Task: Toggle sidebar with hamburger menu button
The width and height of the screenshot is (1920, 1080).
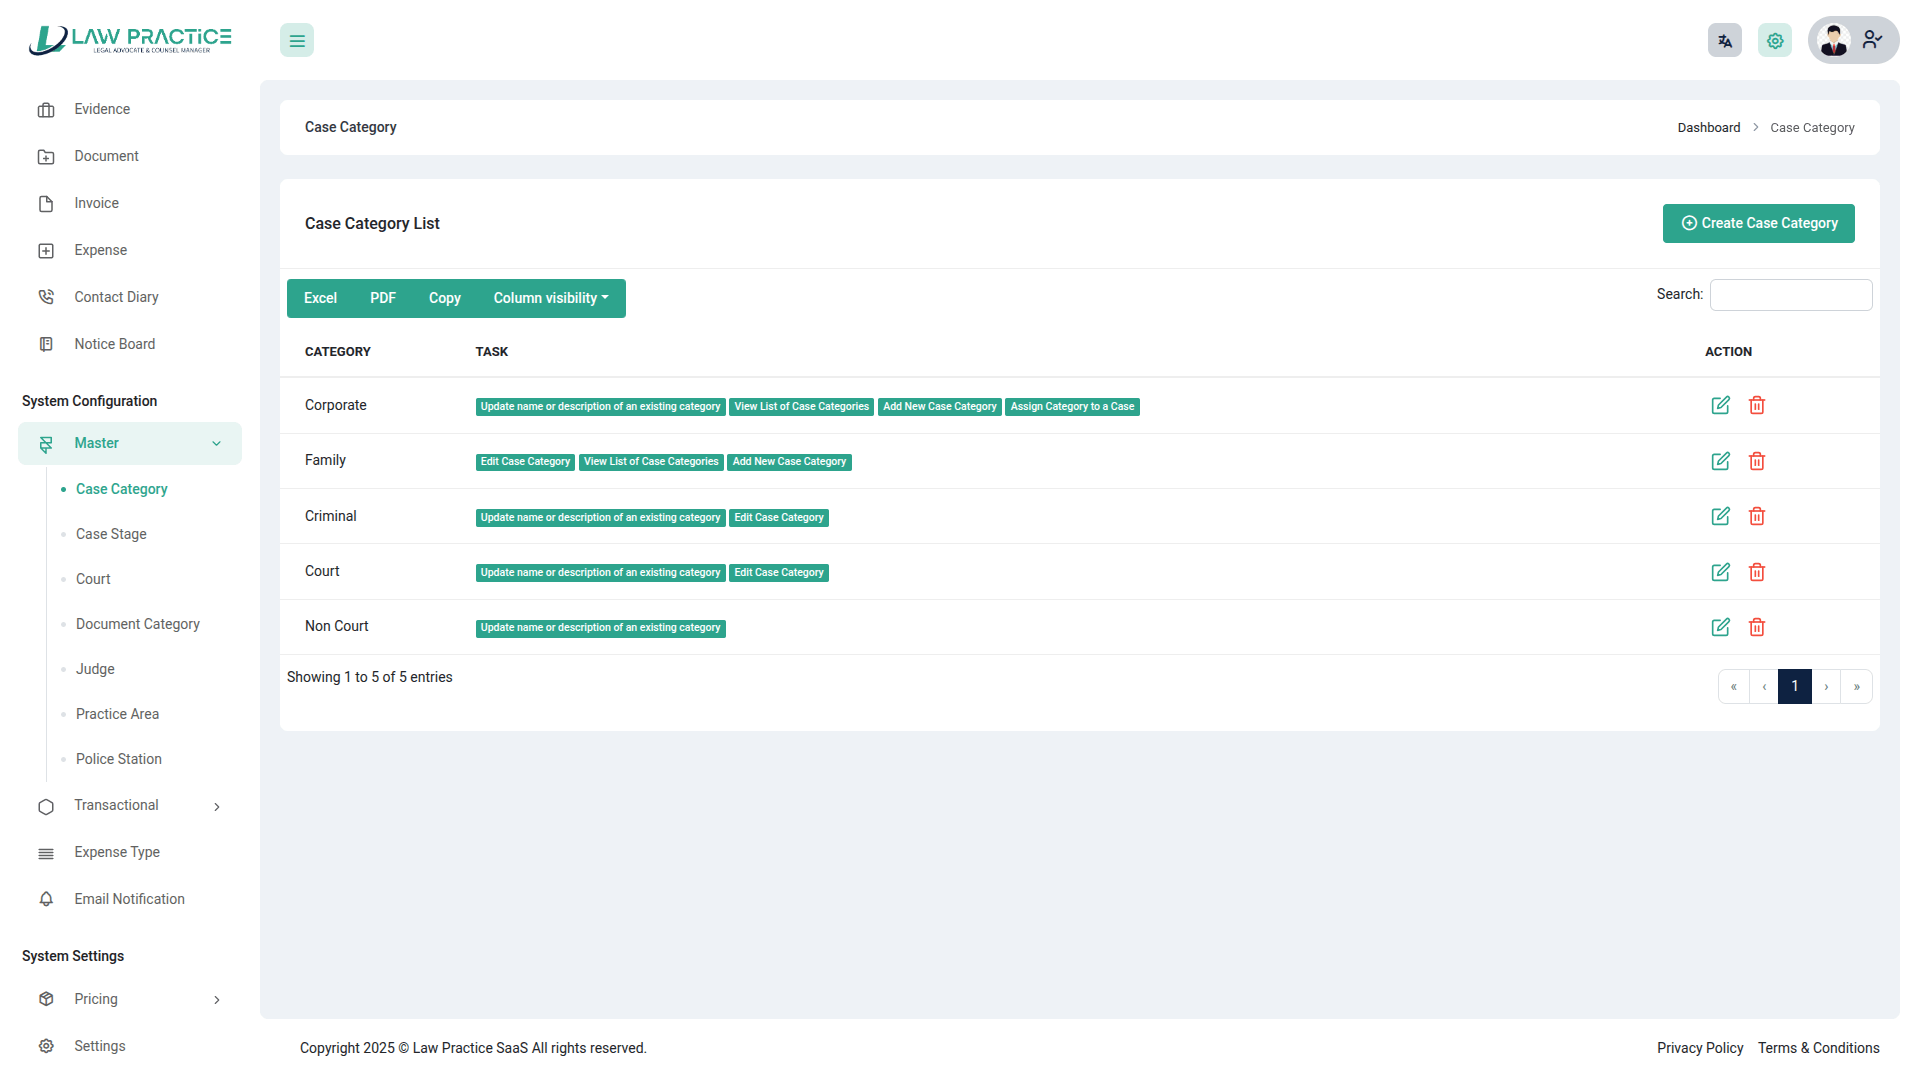Action: click(x=297, y=41)
